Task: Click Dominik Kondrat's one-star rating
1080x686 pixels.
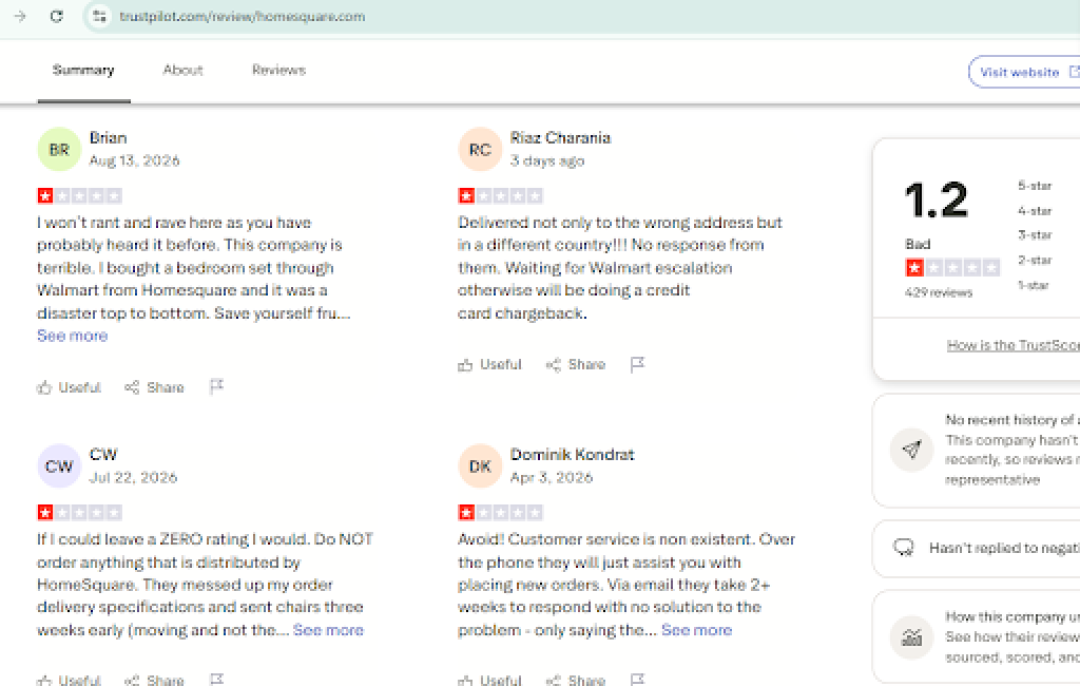Action: 501,512
